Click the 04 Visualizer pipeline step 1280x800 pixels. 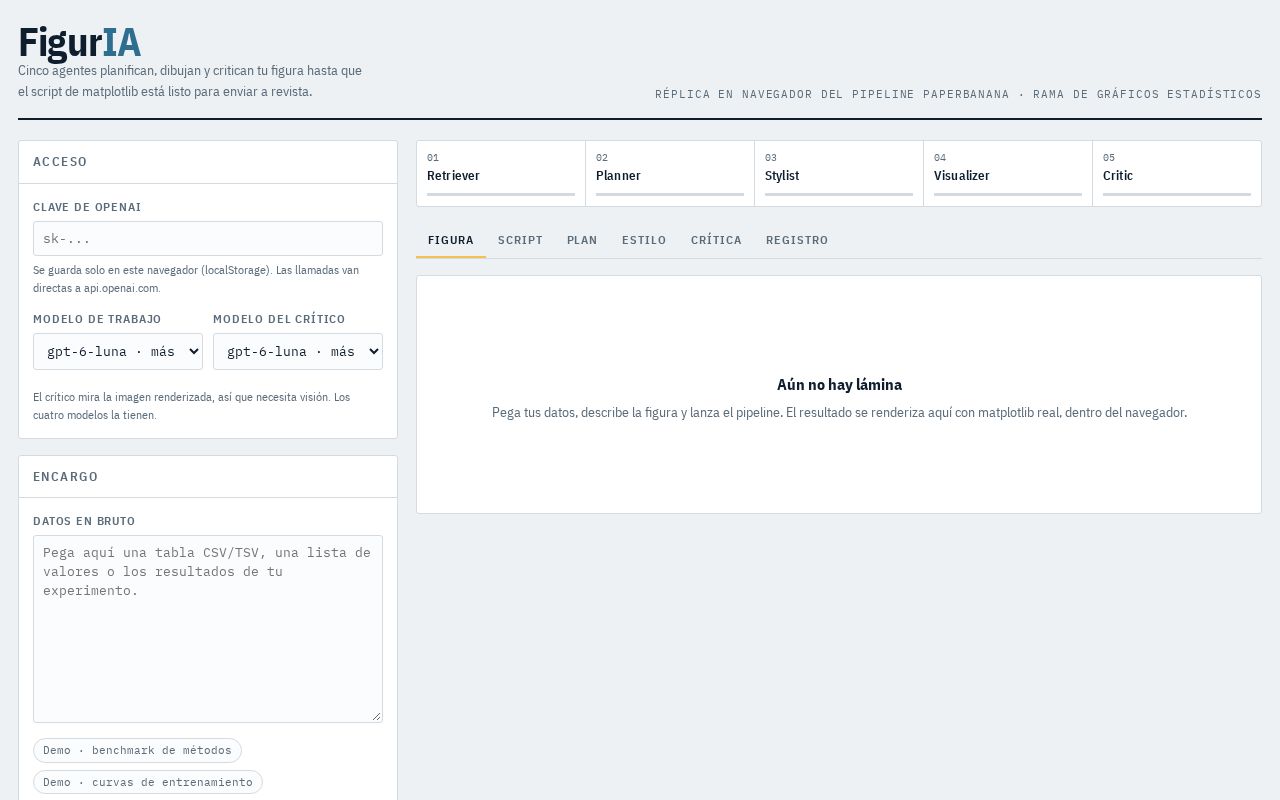pyautogui.click(x=1008, y=174)
